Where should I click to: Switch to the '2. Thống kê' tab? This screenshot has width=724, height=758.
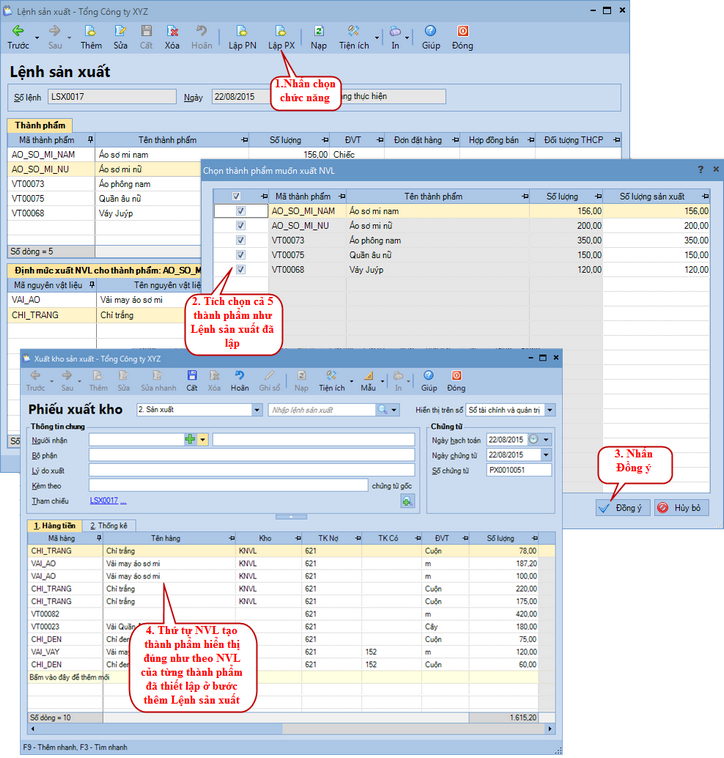108,525
